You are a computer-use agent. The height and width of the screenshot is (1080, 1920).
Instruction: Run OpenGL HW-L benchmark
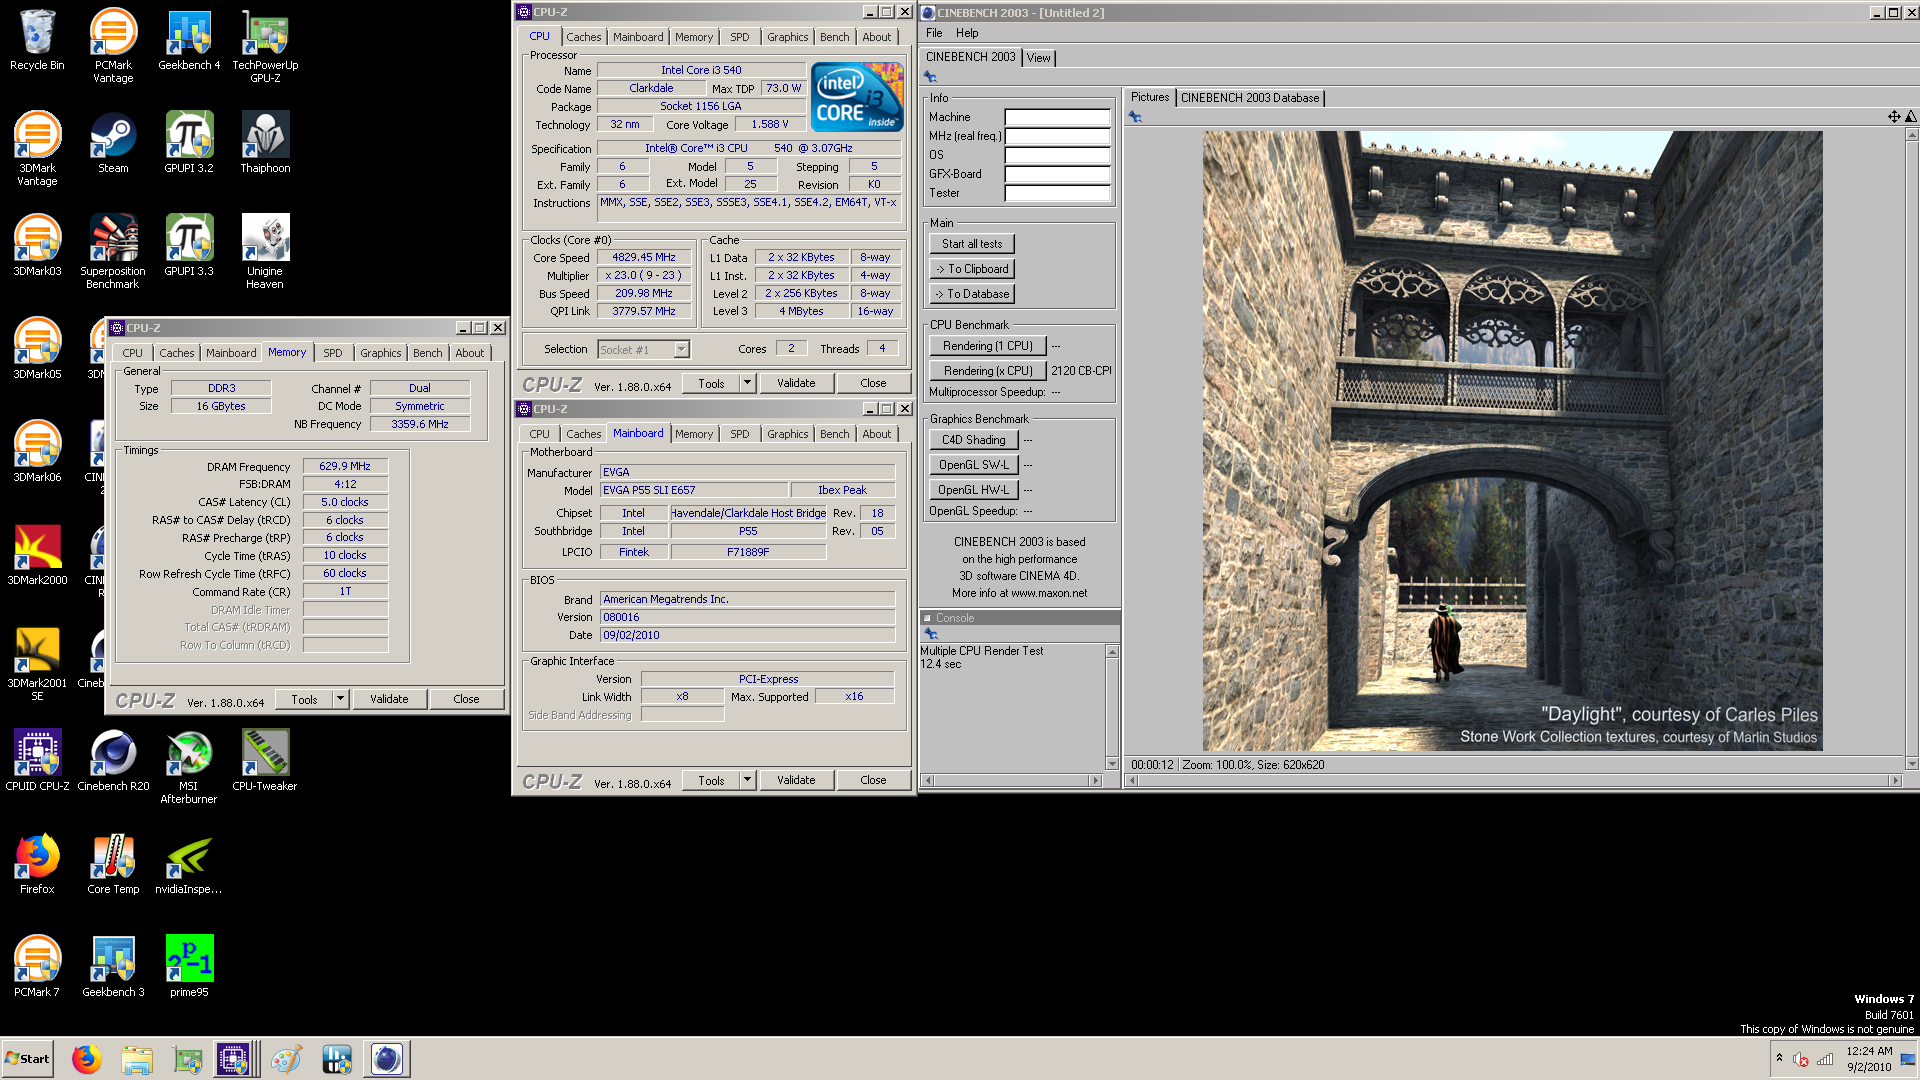(974, 490)
